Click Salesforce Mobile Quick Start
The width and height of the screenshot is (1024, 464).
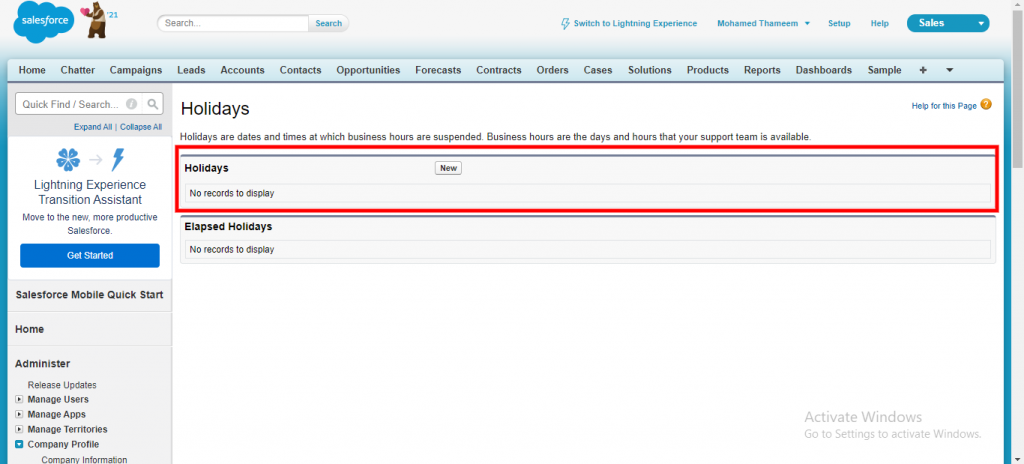click(89, 295)
